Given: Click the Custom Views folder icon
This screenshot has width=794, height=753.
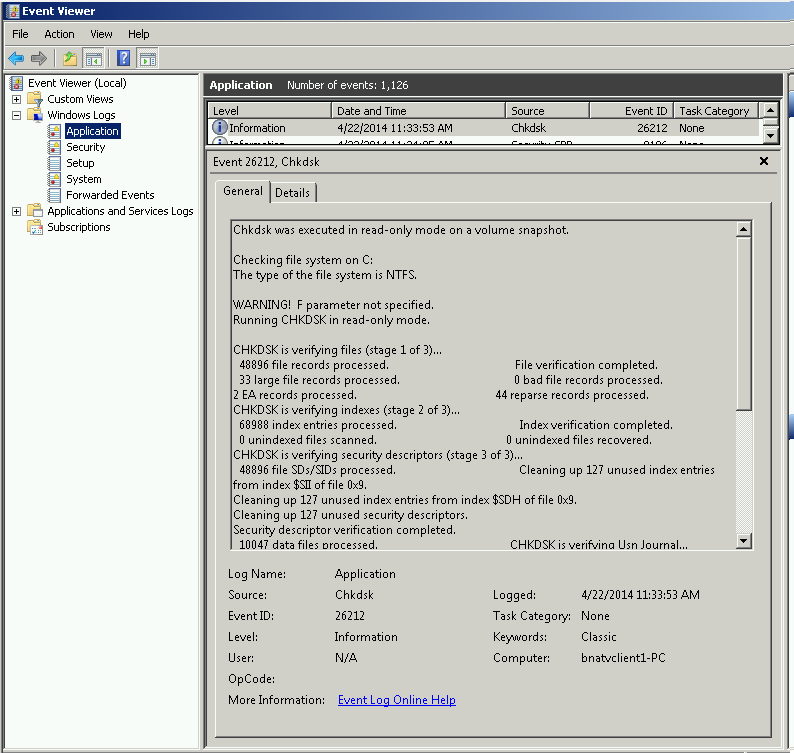Looking at the screenshot, I should (35, 99).
